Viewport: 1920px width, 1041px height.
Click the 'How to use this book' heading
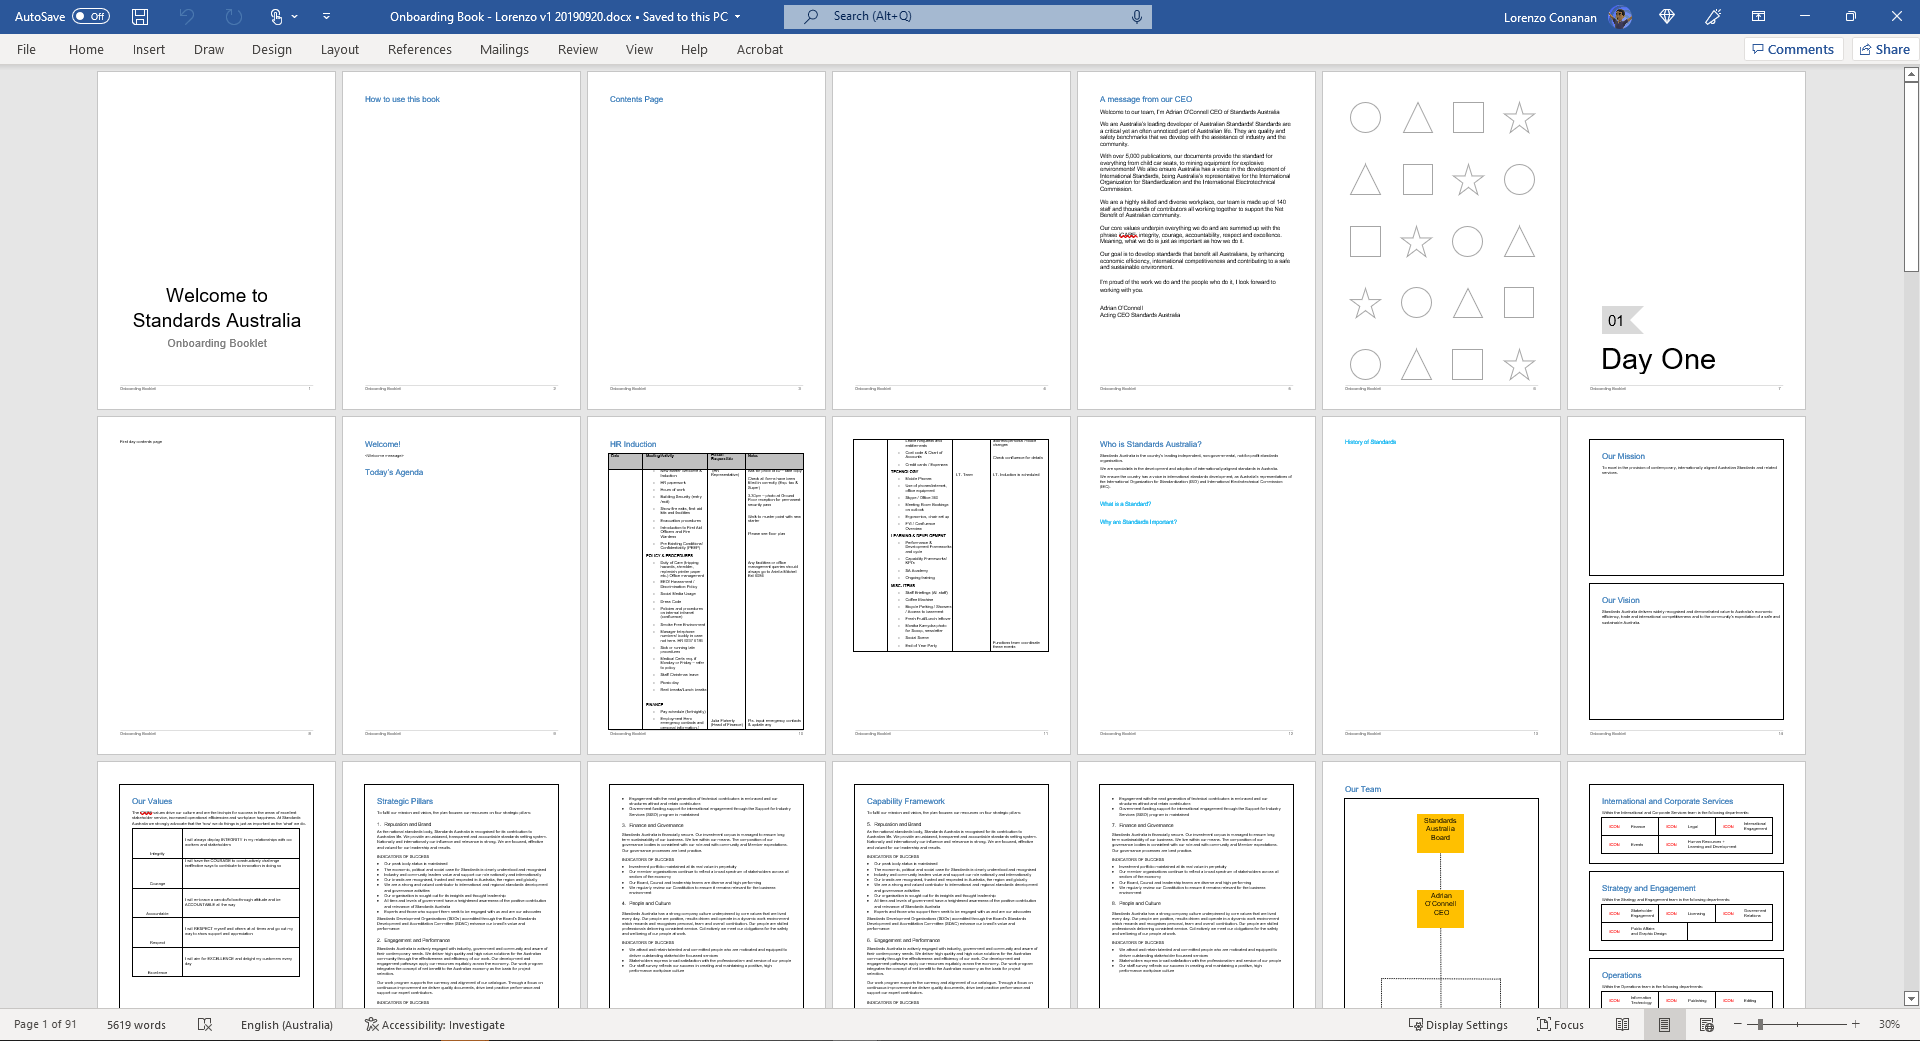click(x=402, y=99)
